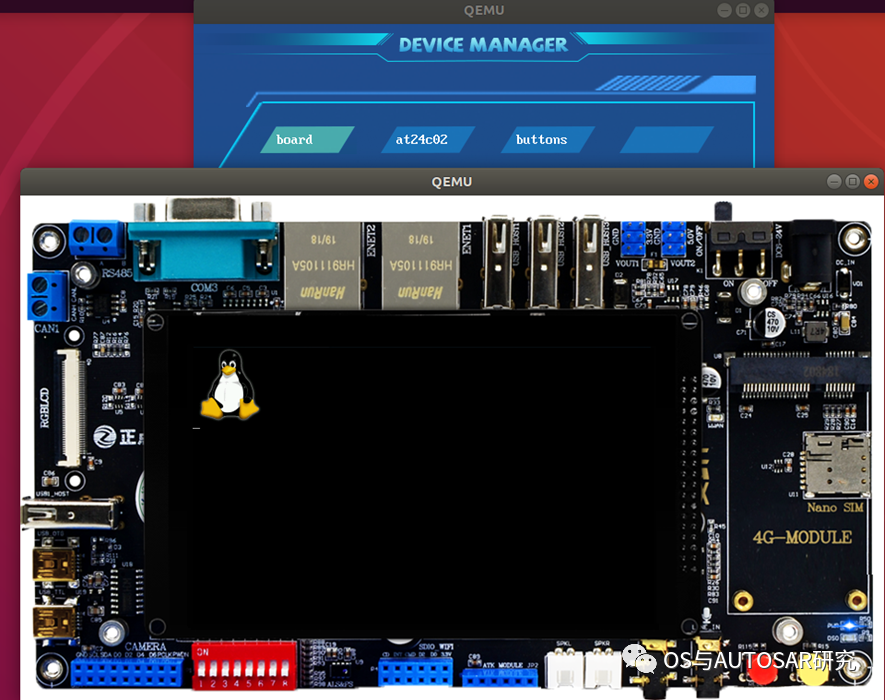The width and height of the screenshot is (885, 700).
Task: Open the at24c02 tab in Device Manager
Action: click(427, 139)
